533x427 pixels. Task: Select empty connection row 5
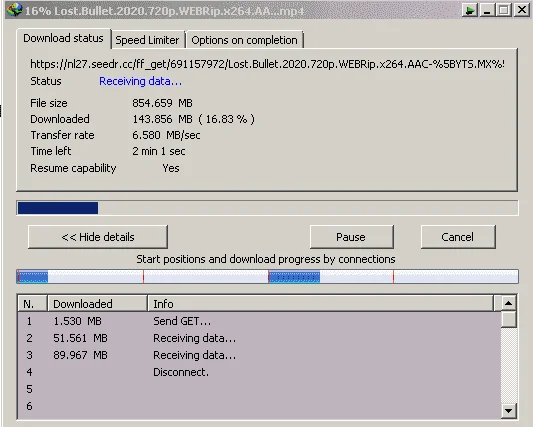coord(259,389)
